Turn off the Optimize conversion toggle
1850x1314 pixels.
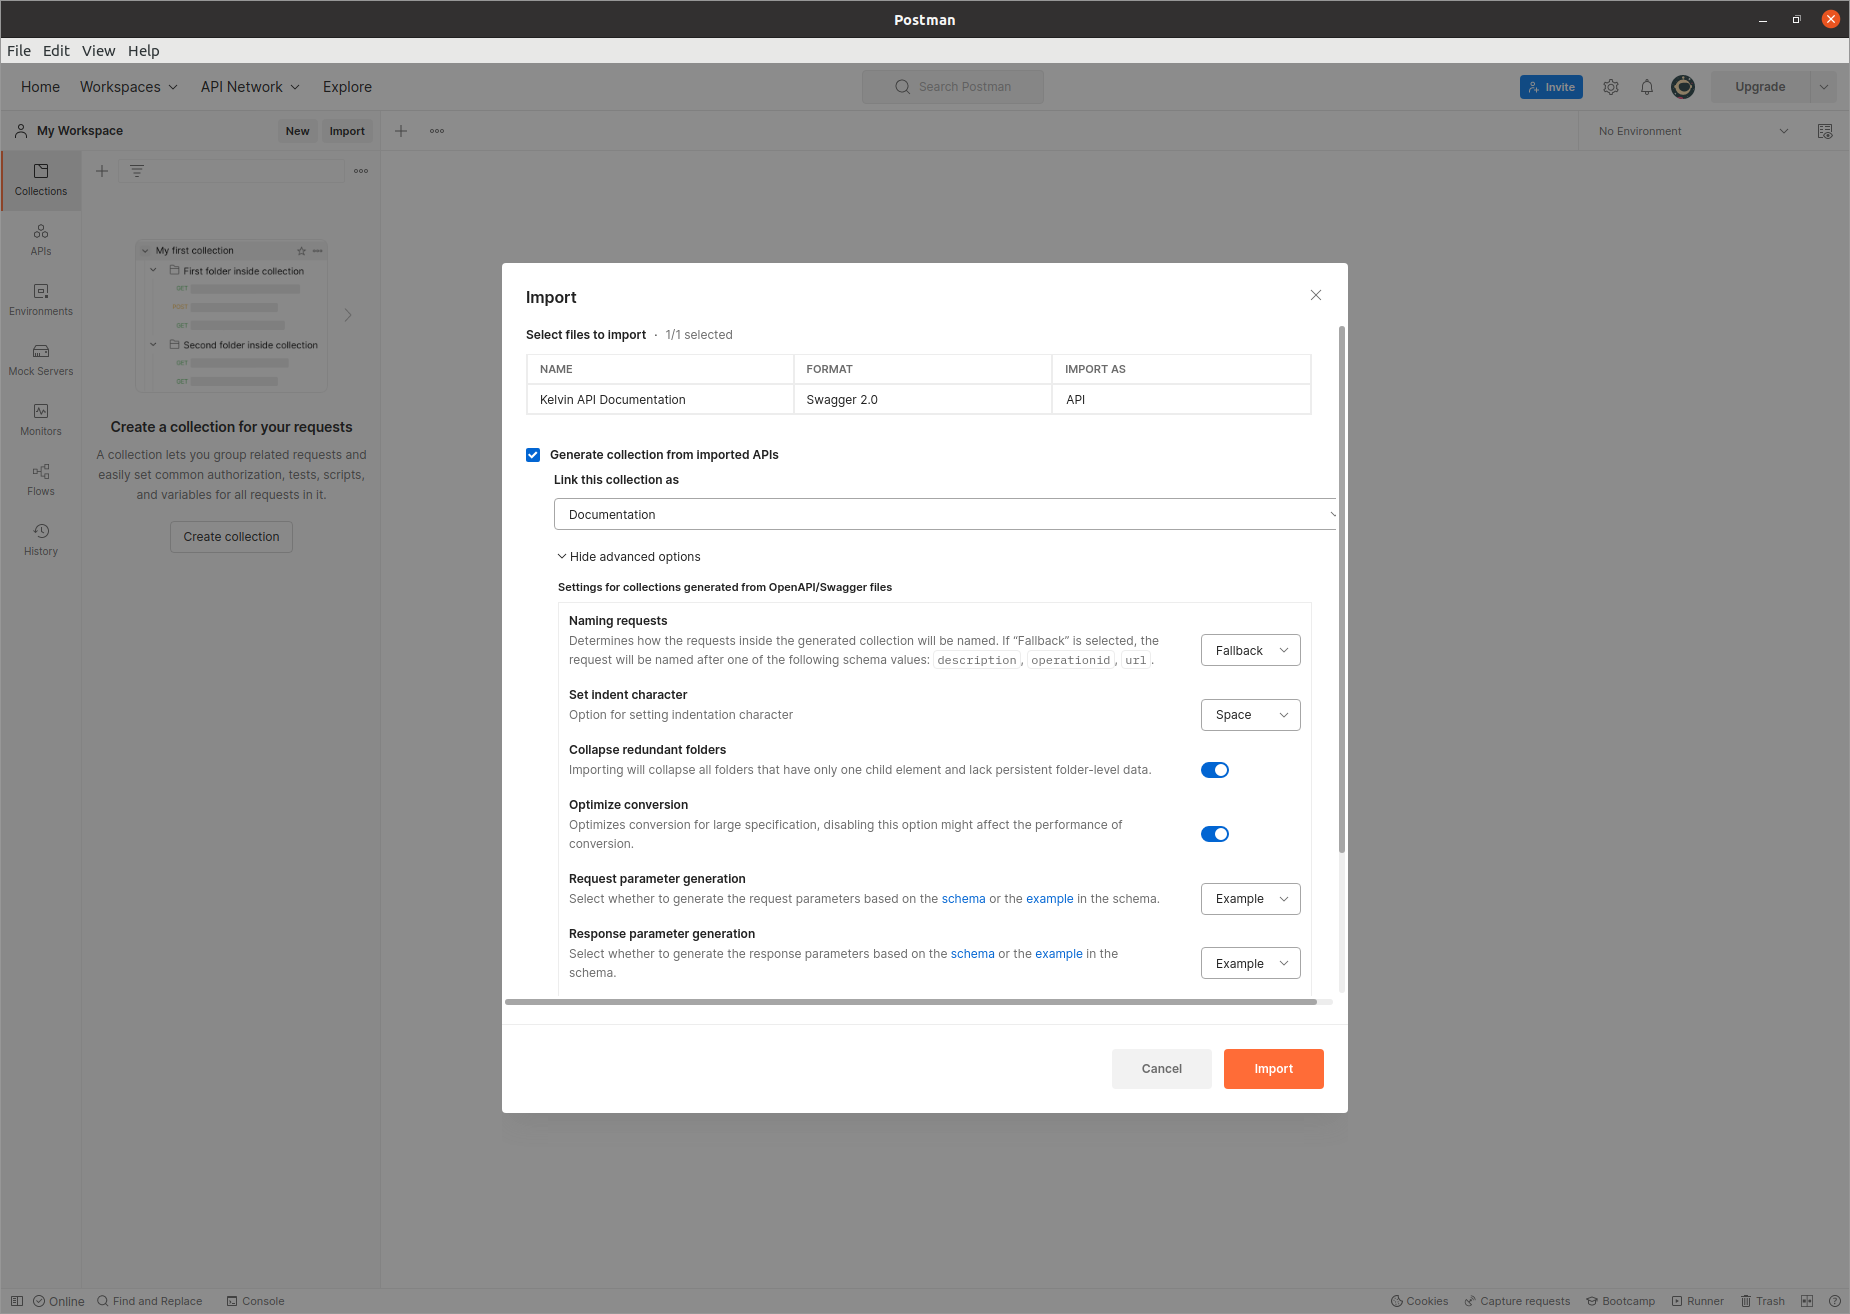1215,833
